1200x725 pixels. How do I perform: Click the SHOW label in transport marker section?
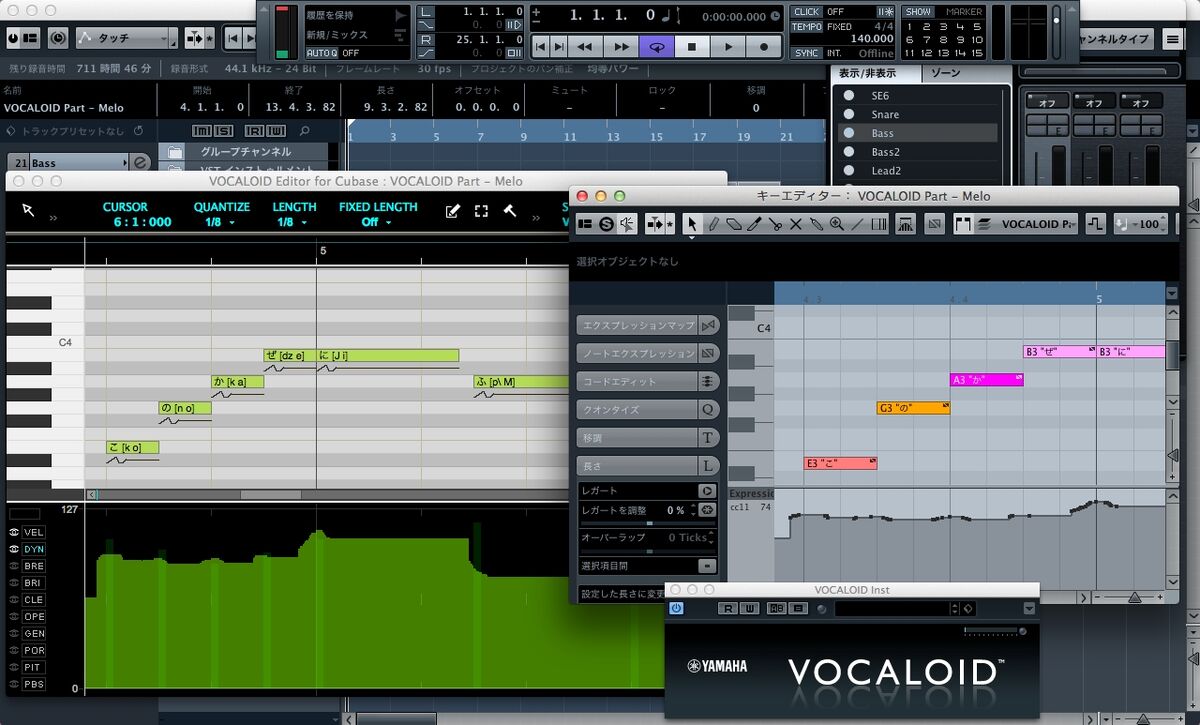tap(918, 12)
